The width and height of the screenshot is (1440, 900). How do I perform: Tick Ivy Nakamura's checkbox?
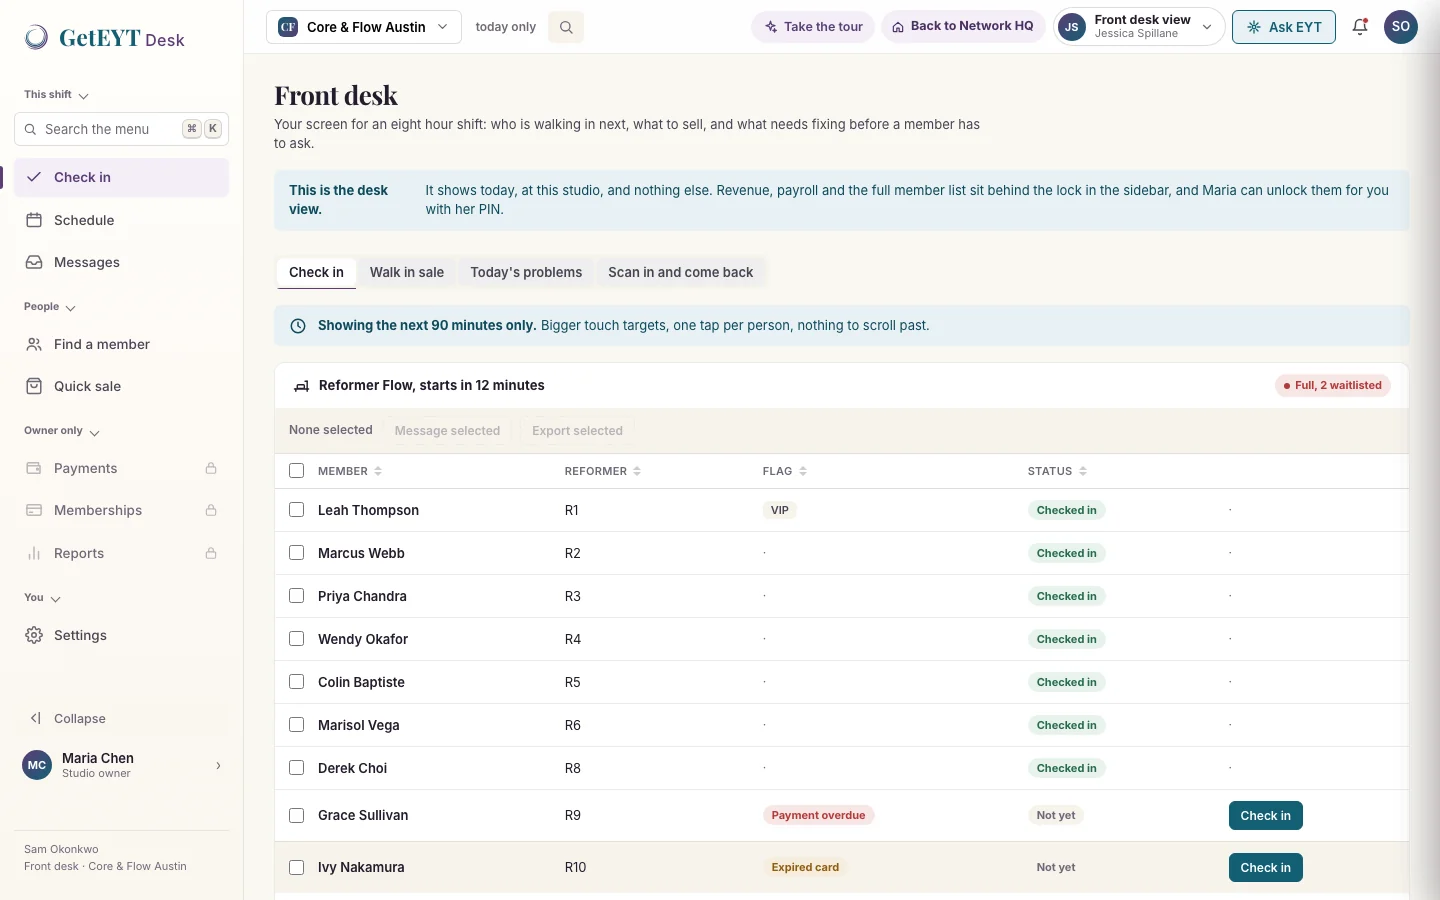tap(296, 867)
